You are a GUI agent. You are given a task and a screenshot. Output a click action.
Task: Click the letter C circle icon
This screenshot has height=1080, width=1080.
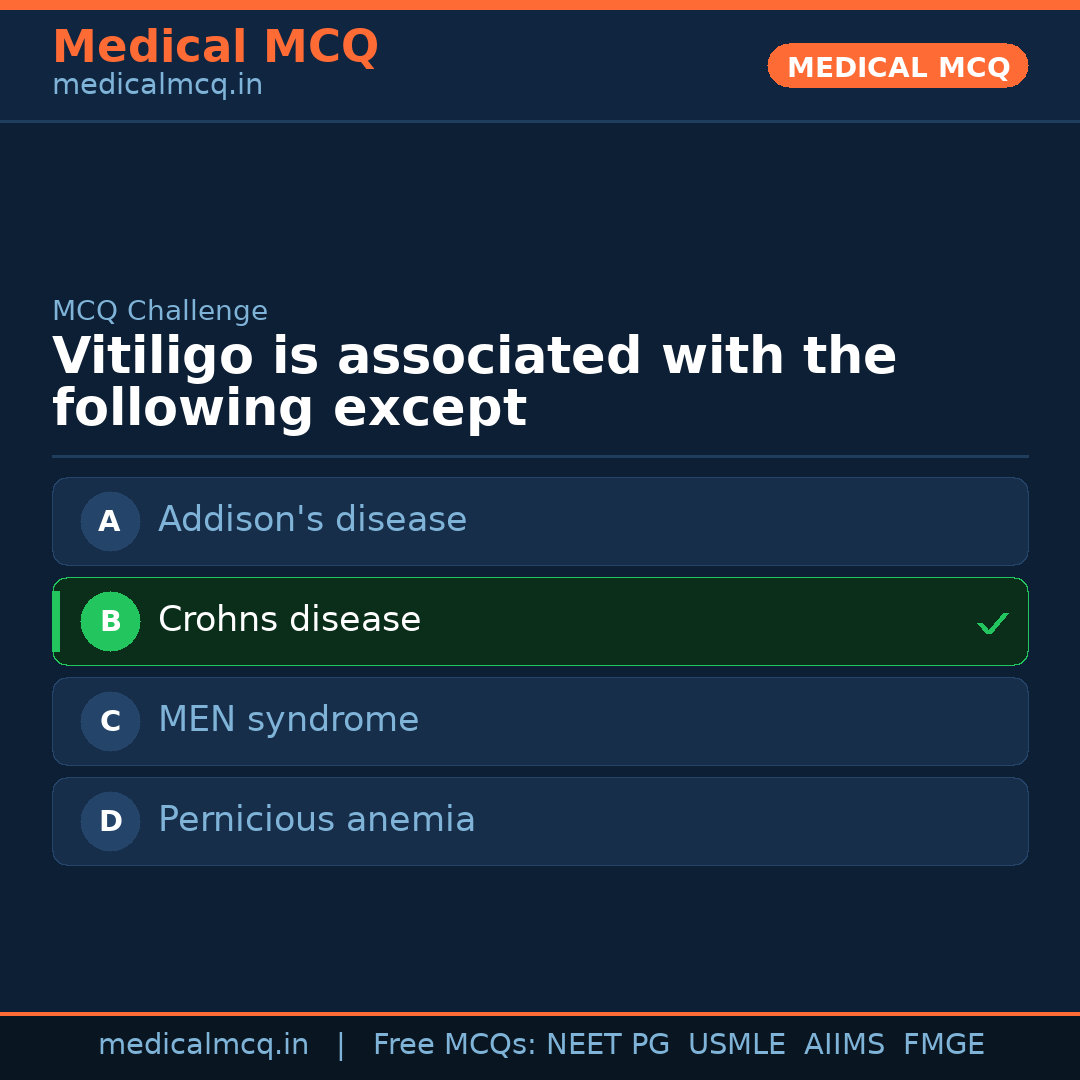pos(110,721)
